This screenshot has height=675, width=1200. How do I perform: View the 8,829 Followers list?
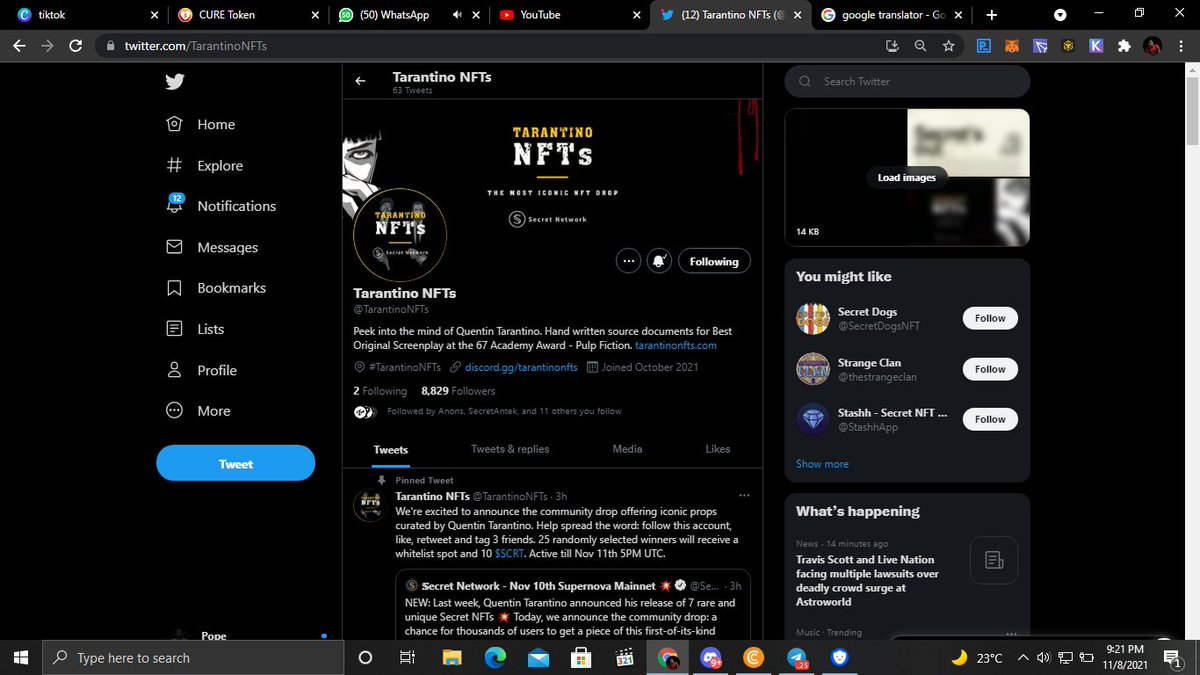458,391
